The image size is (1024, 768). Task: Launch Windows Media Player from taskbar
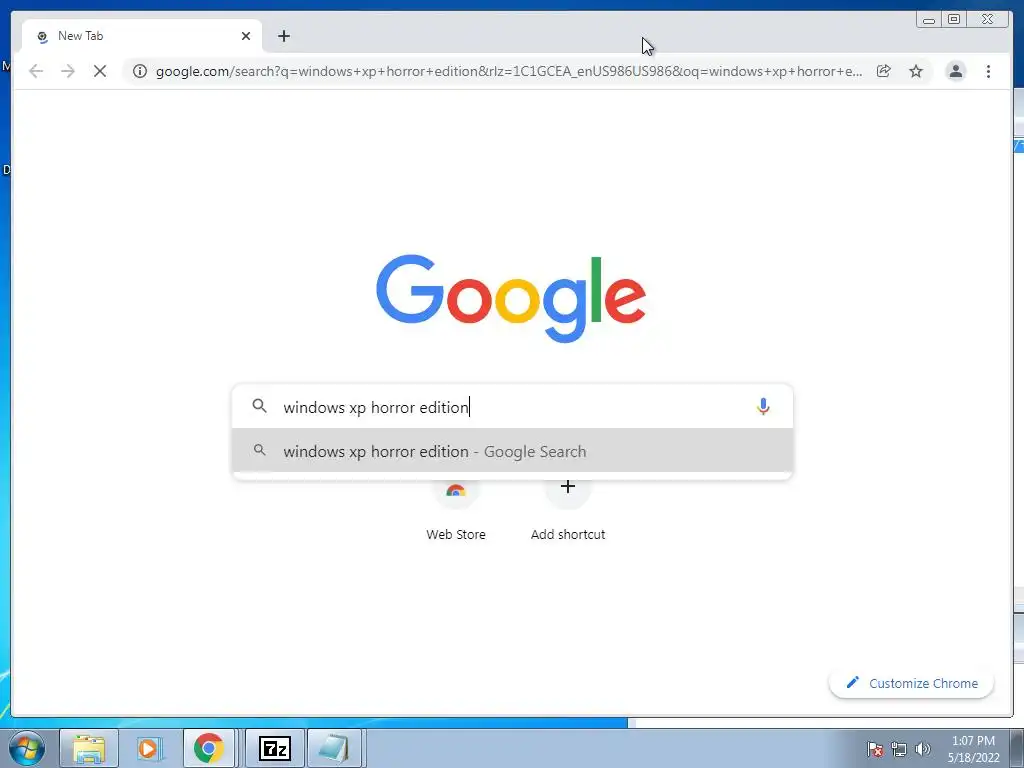[149, 748]
